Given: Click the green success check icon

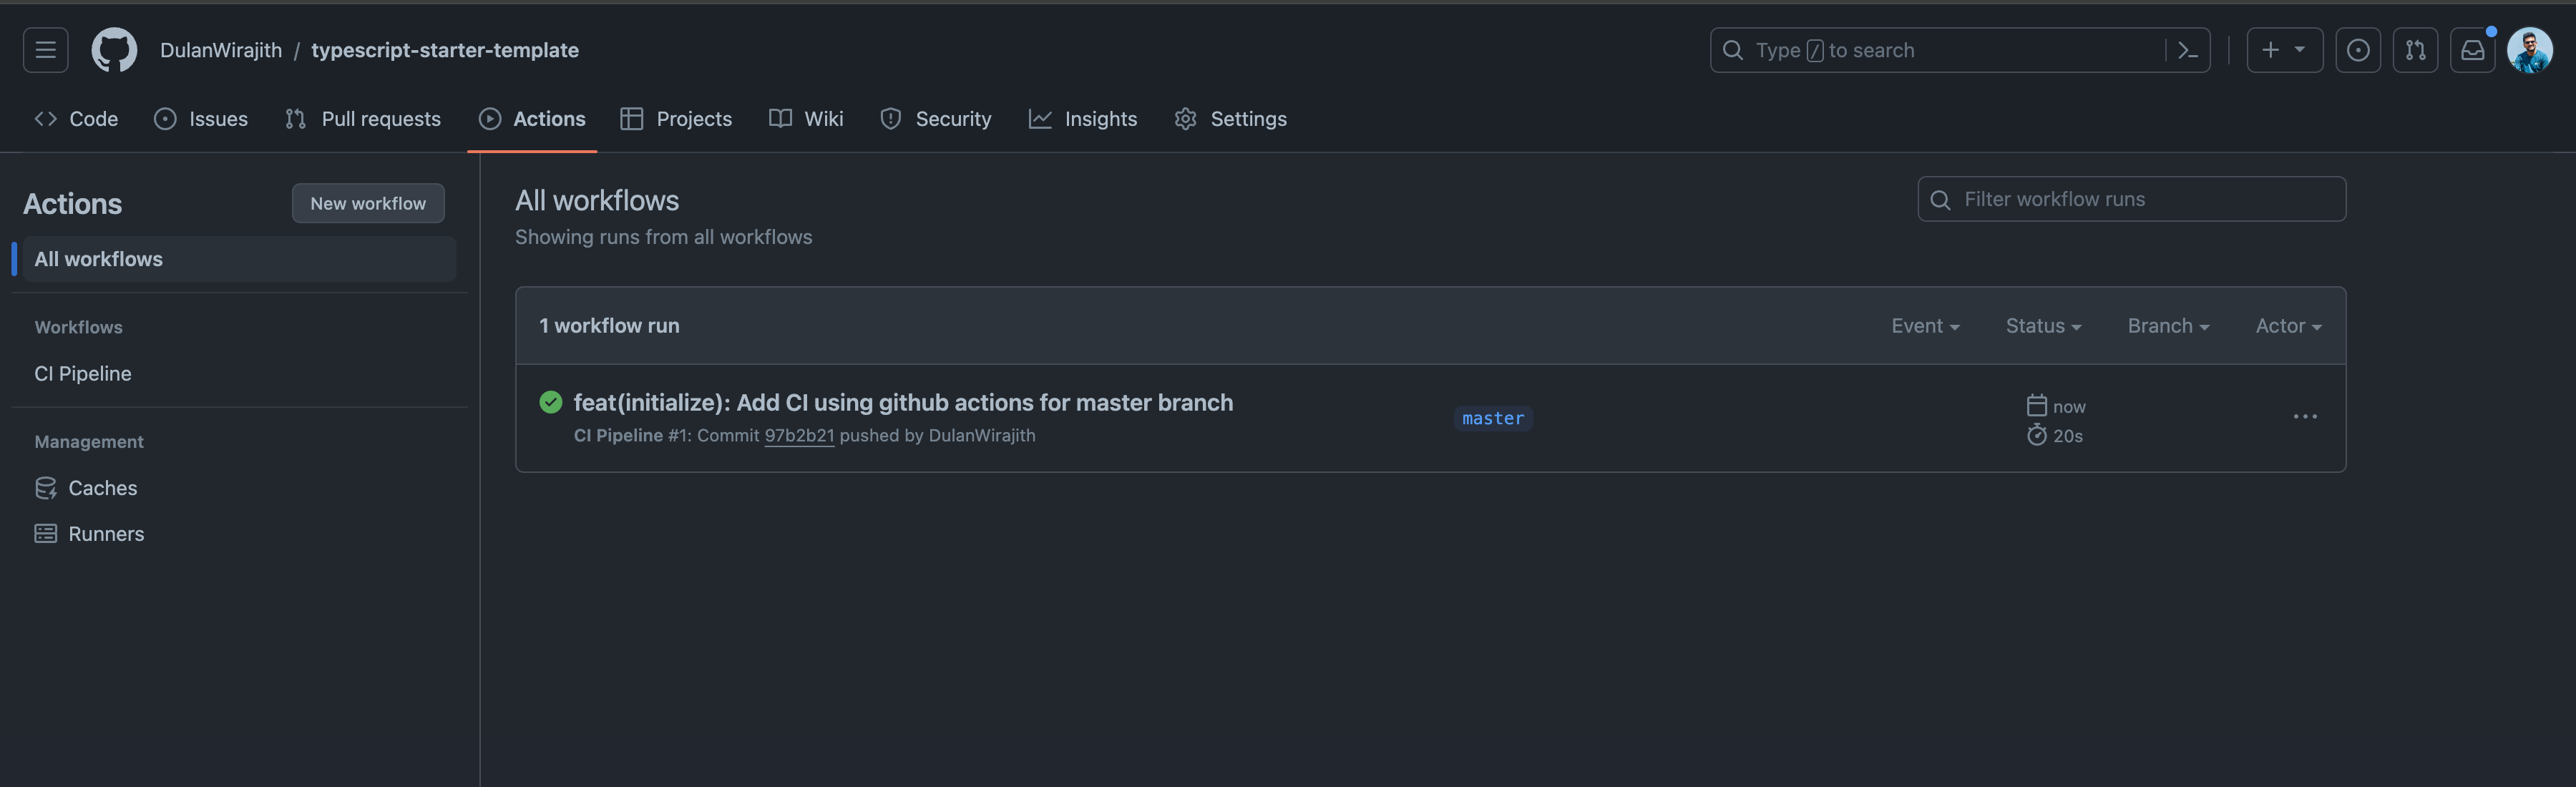Looking at the screenshot, I should (x=550, y=402).
